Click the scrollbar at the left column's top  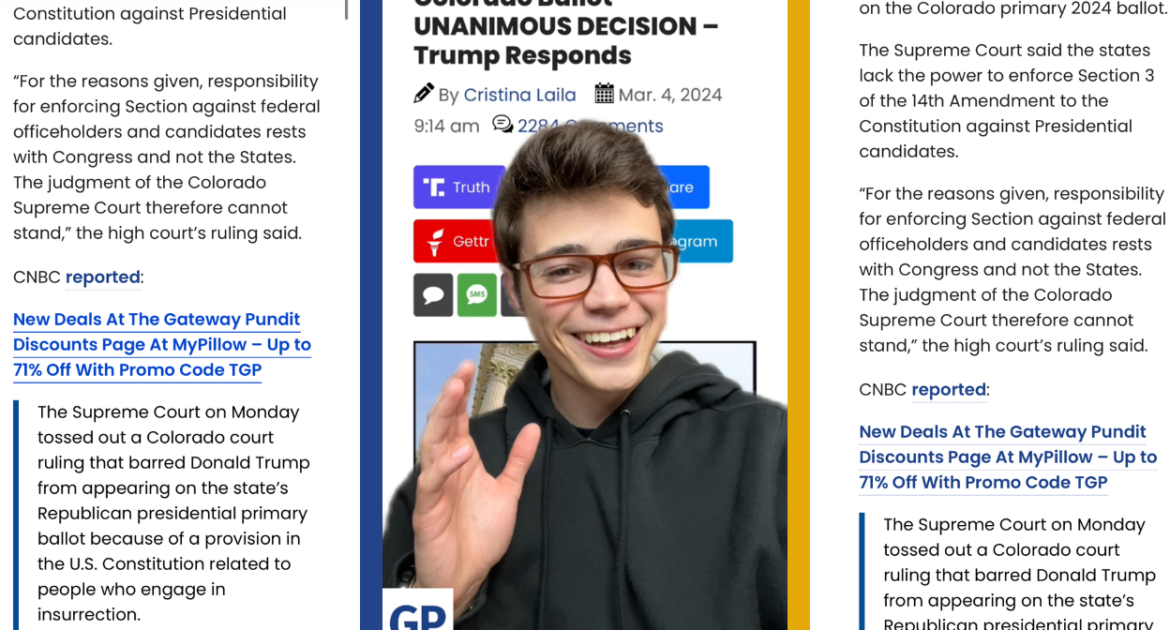(346, 9)
